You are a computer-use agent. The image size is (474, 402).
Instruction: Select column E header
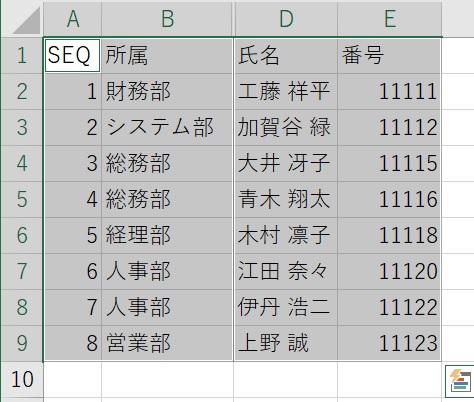point(390,19)
